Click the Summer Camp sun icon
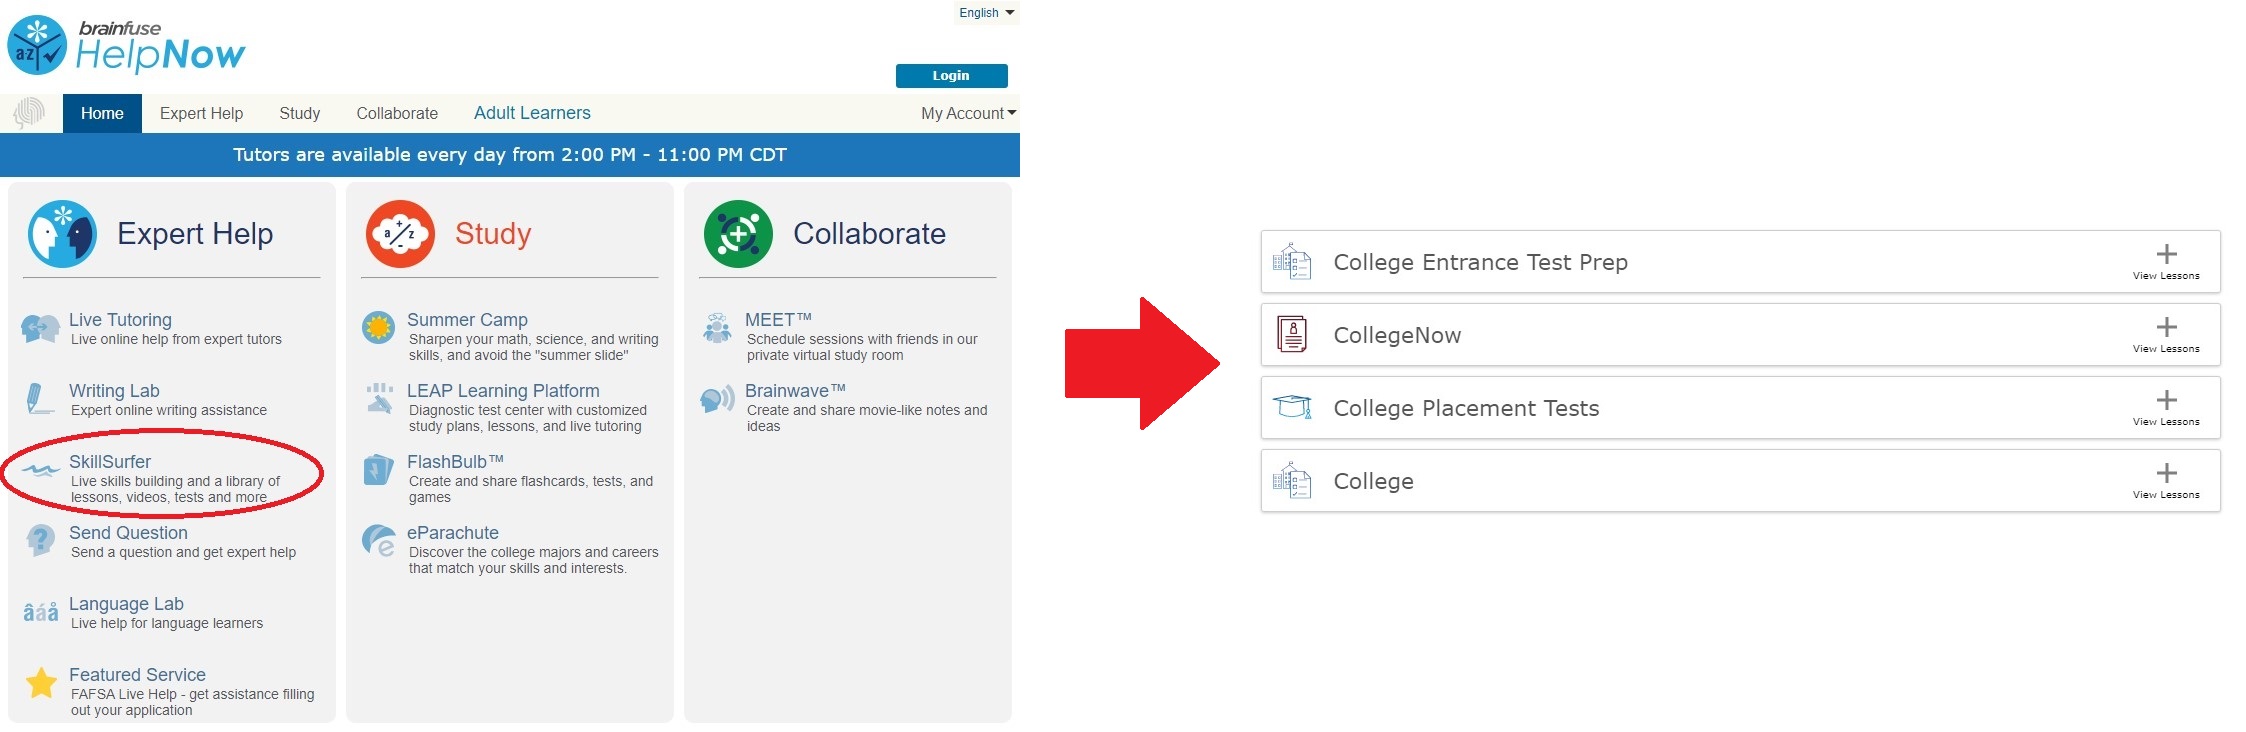 (378, 327)
